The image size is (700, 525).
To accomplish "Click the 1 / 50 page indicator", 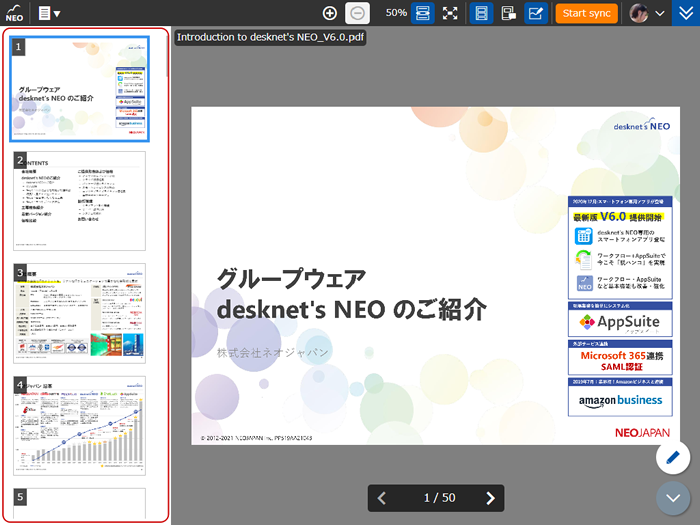I will click(439, 498).
